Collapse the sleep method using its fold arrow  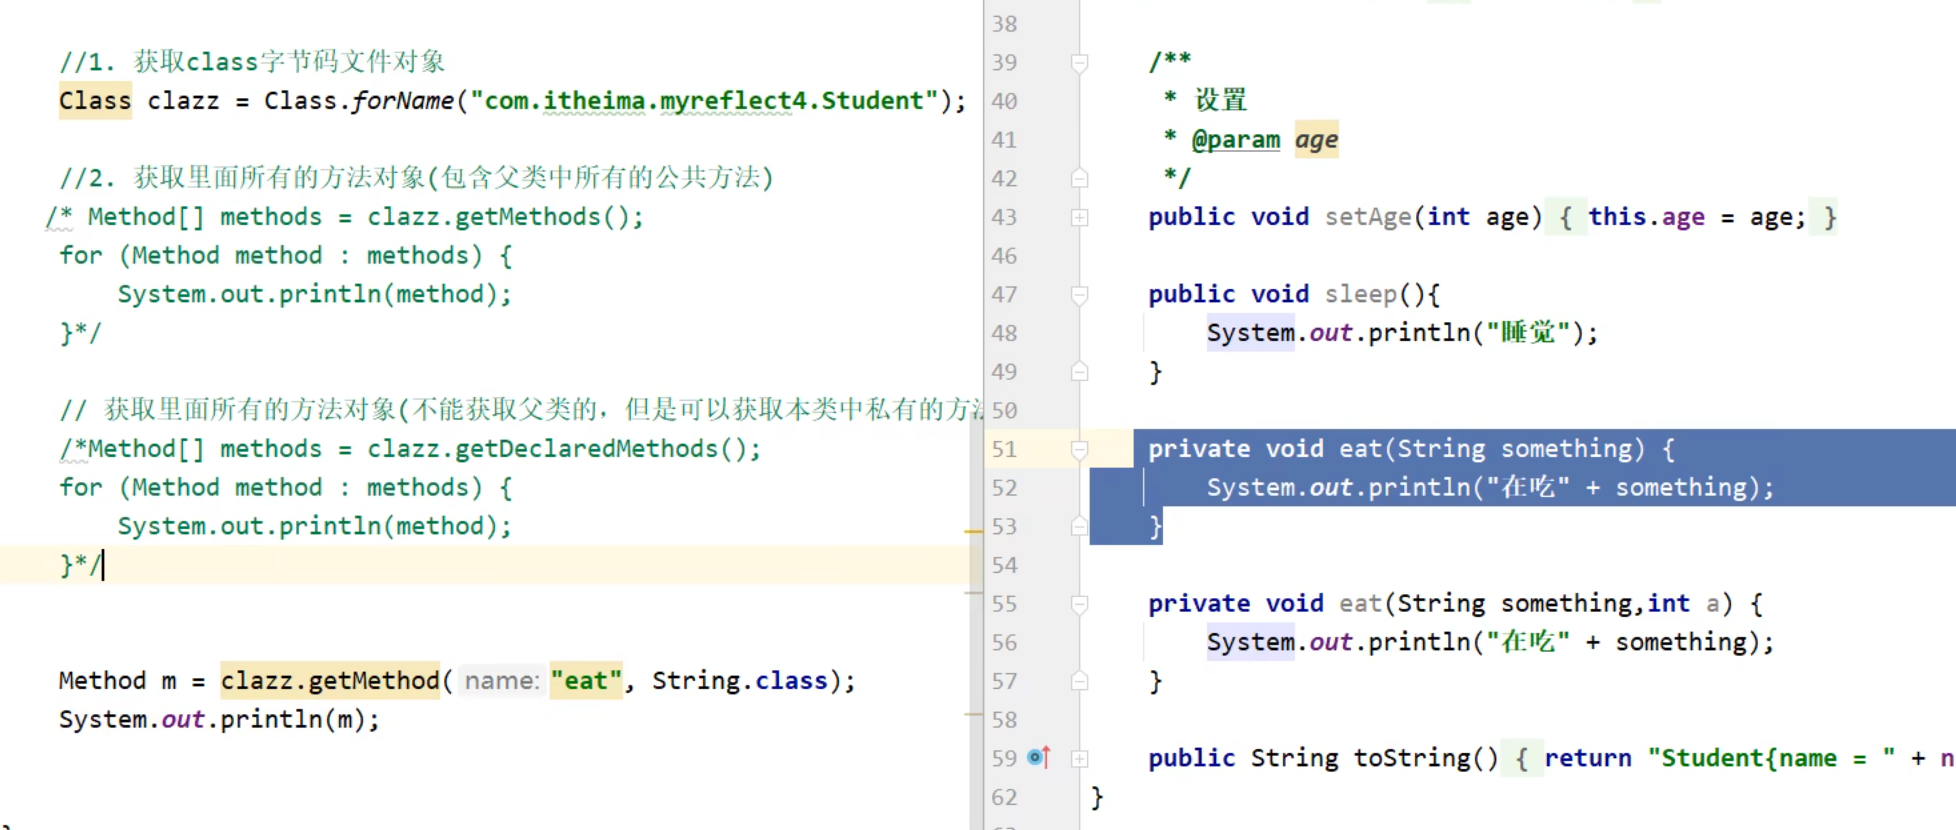click(x=1080, y=295)
